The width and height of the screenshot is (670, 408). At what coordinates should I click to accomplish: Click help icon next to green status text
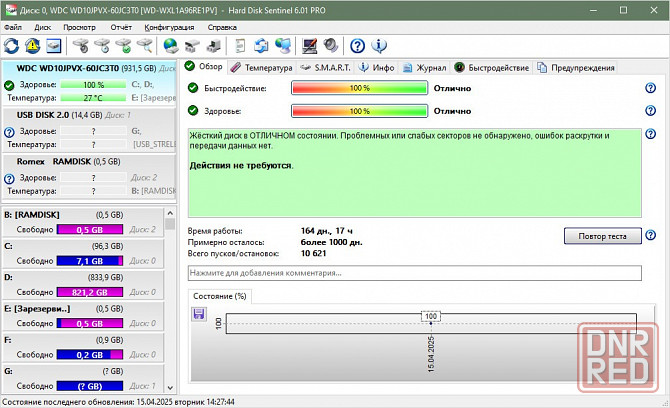tap(650, 134)
